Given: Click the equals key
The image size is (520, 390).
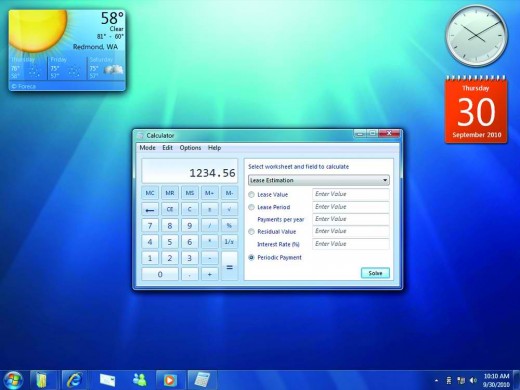Looking at the screenshot, I should click(229, 266).
